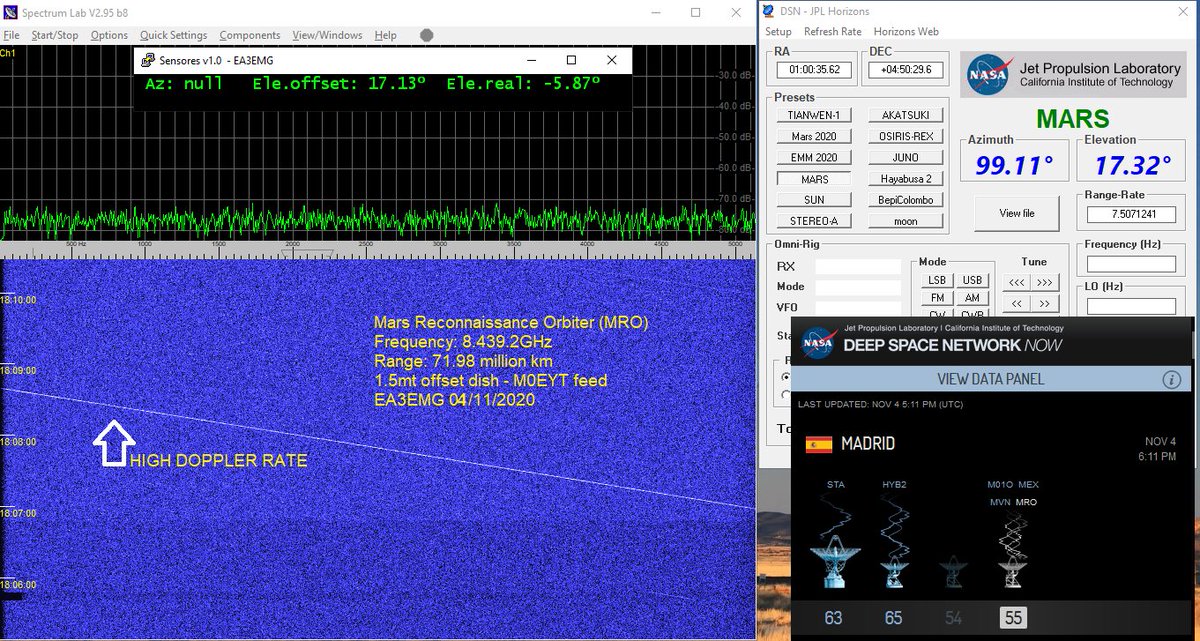
Task: Select the MARS preset button
Action: pyautogui.click(x=812, y=178)
